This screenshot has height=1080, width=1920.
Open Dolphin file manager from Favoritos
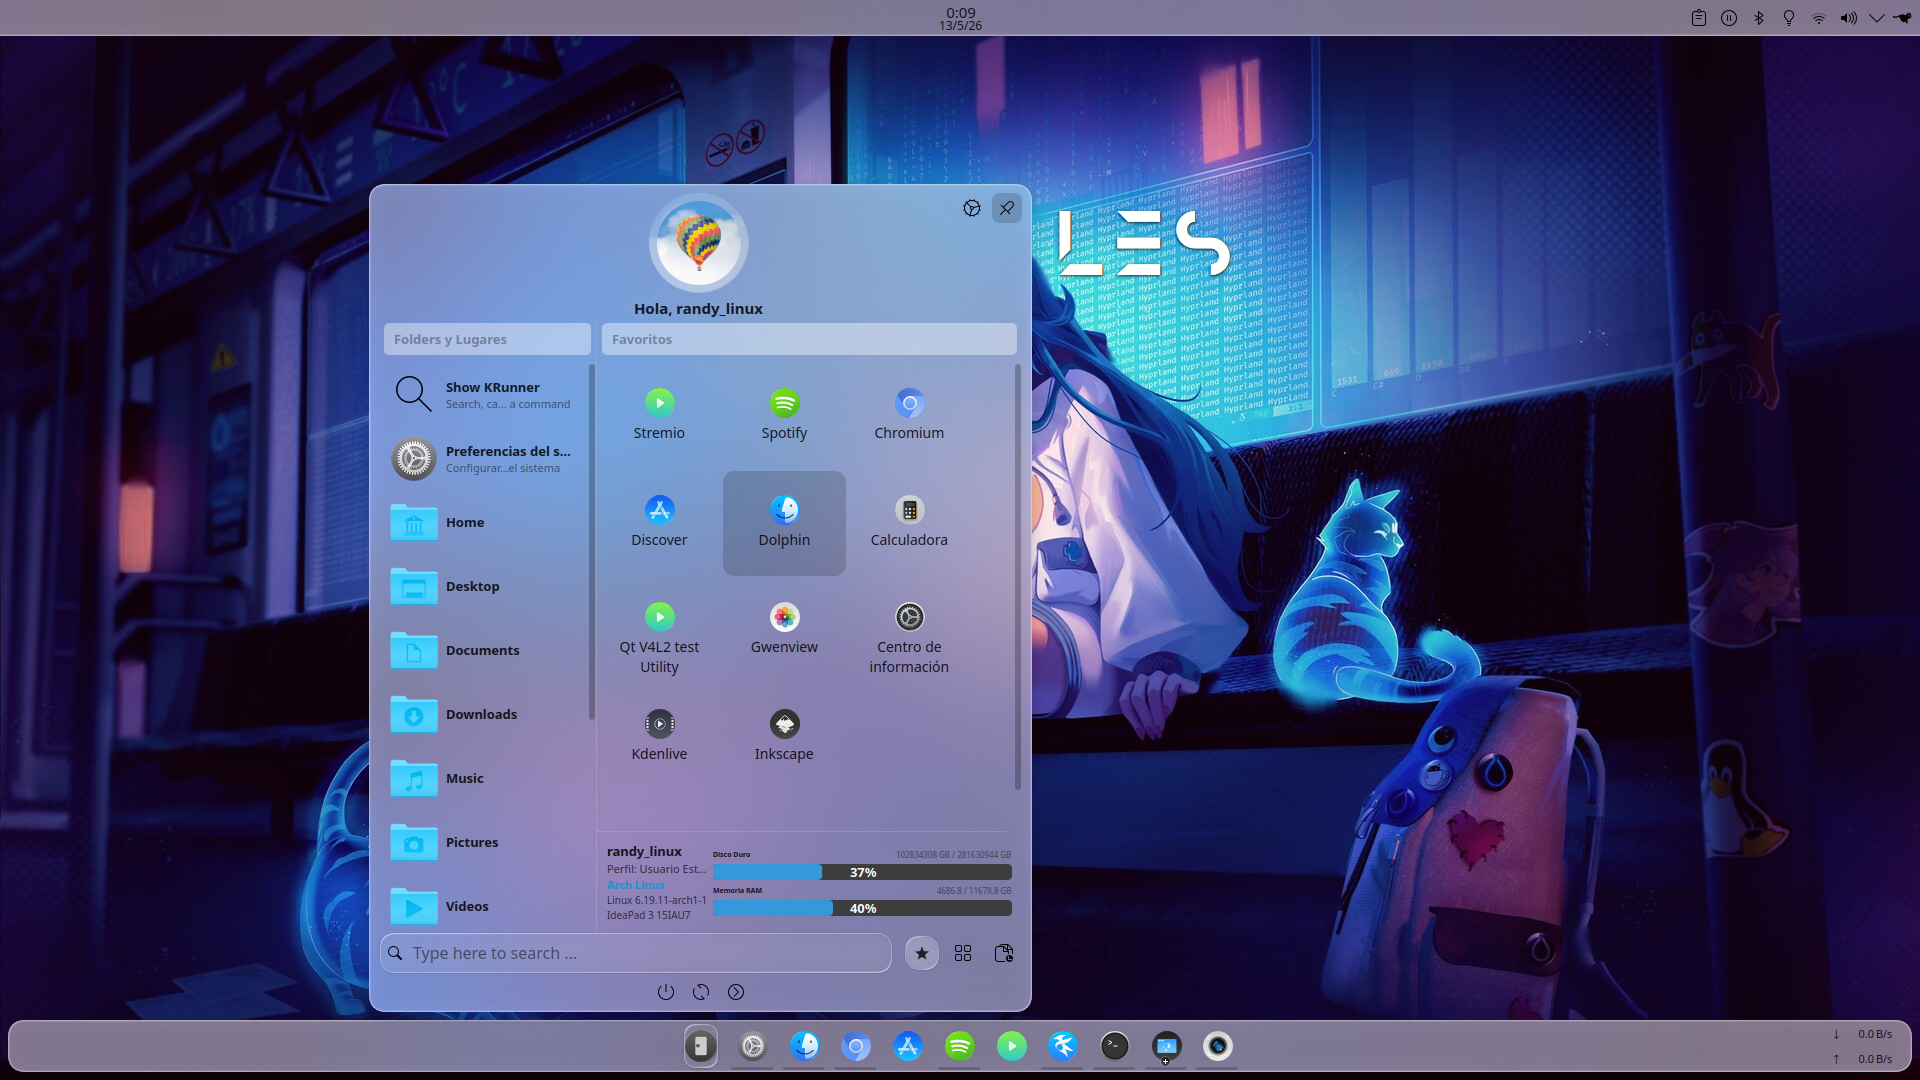pos(784,522)
